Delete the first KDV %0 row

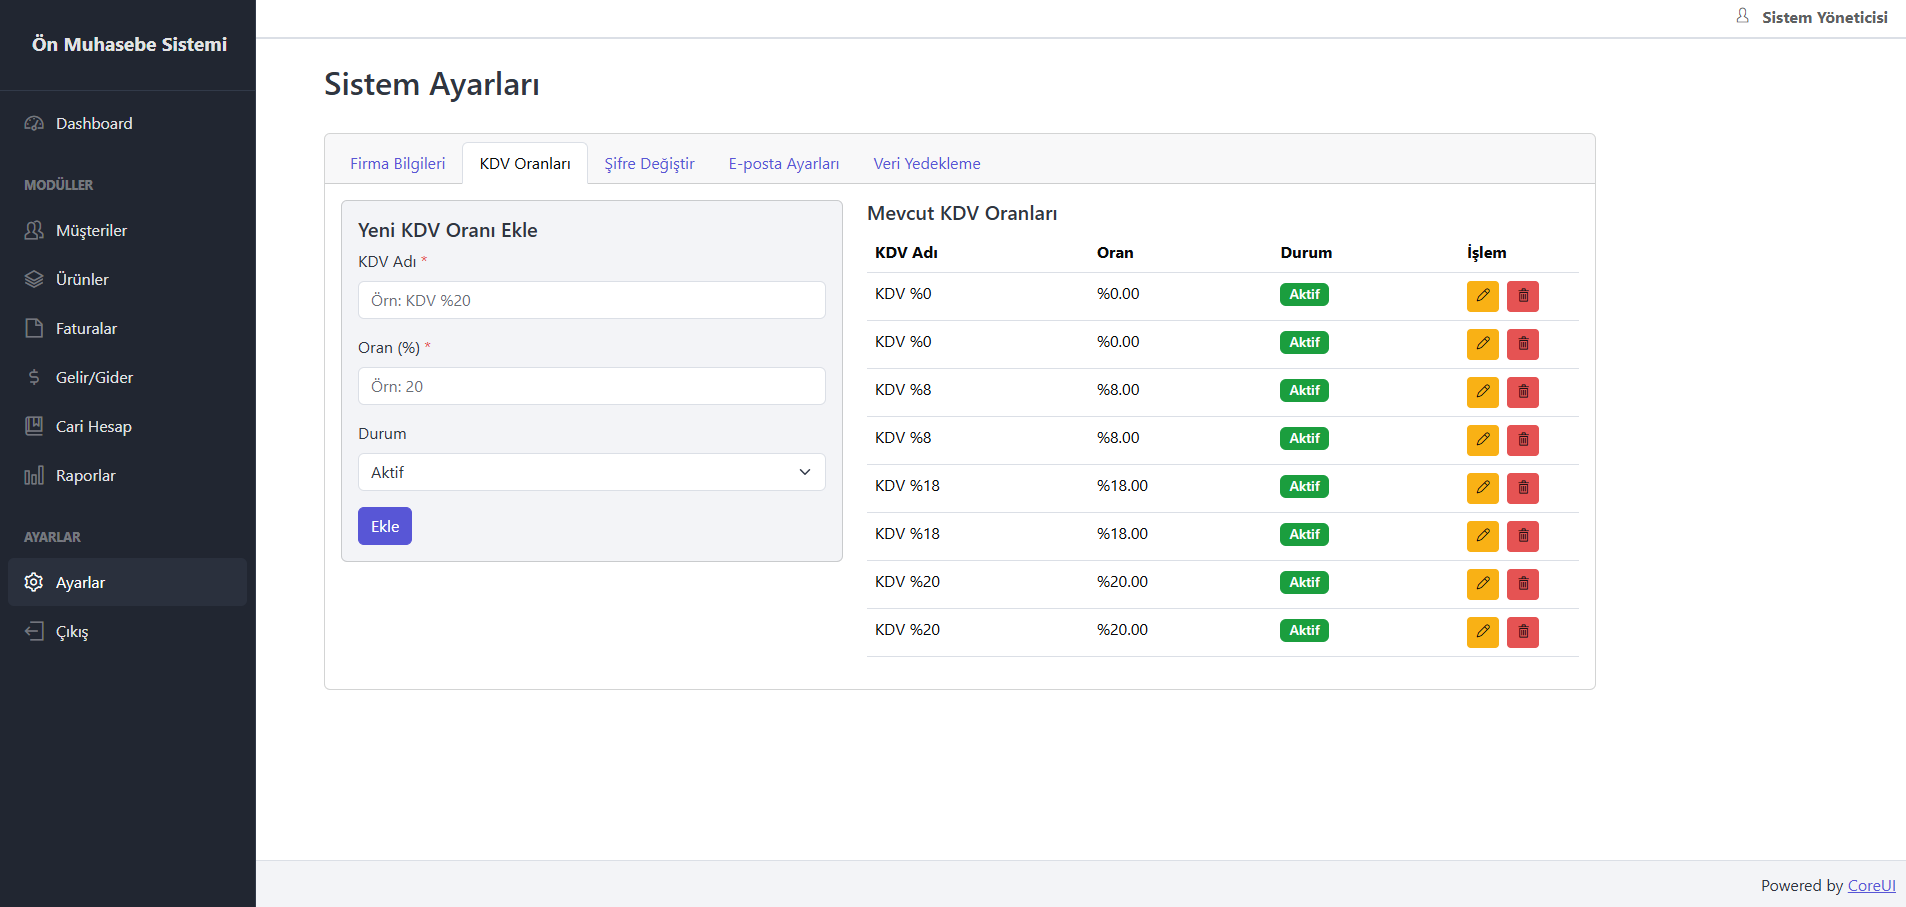pyautogui.click(x=1522, y=296)
